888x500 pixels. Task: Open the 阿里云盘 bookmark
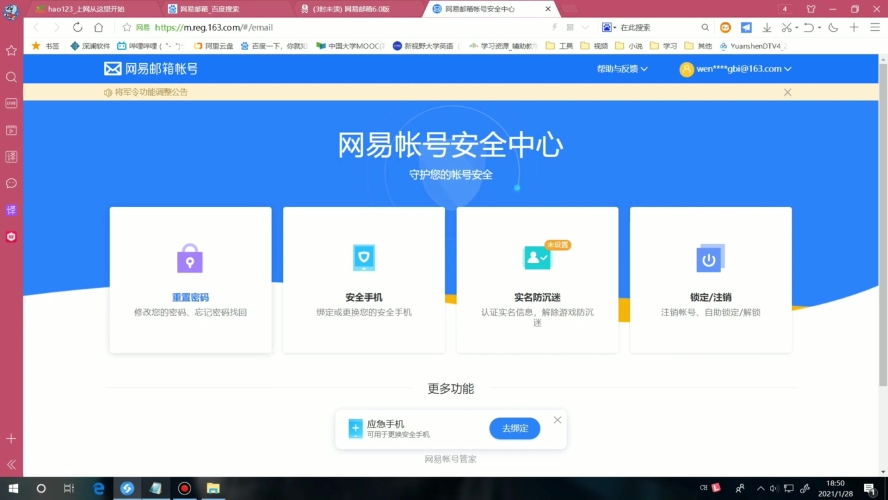point(214,46)
